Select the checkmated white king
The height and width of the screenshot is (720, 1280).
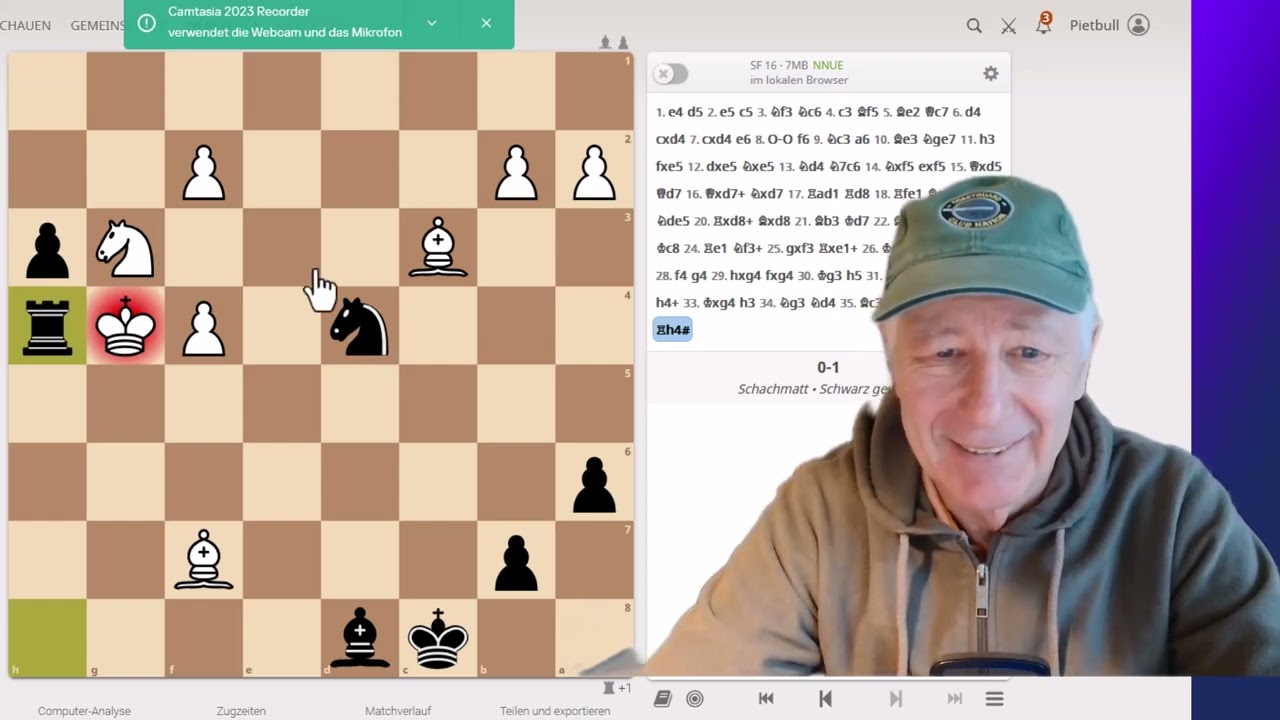[125, 326]
